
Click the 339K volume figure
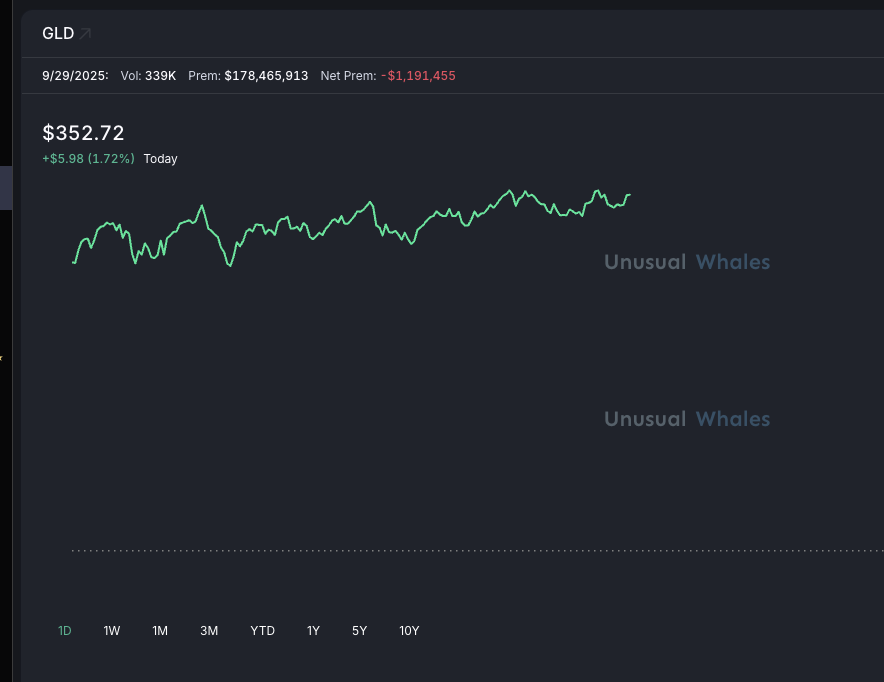(160, 76)
